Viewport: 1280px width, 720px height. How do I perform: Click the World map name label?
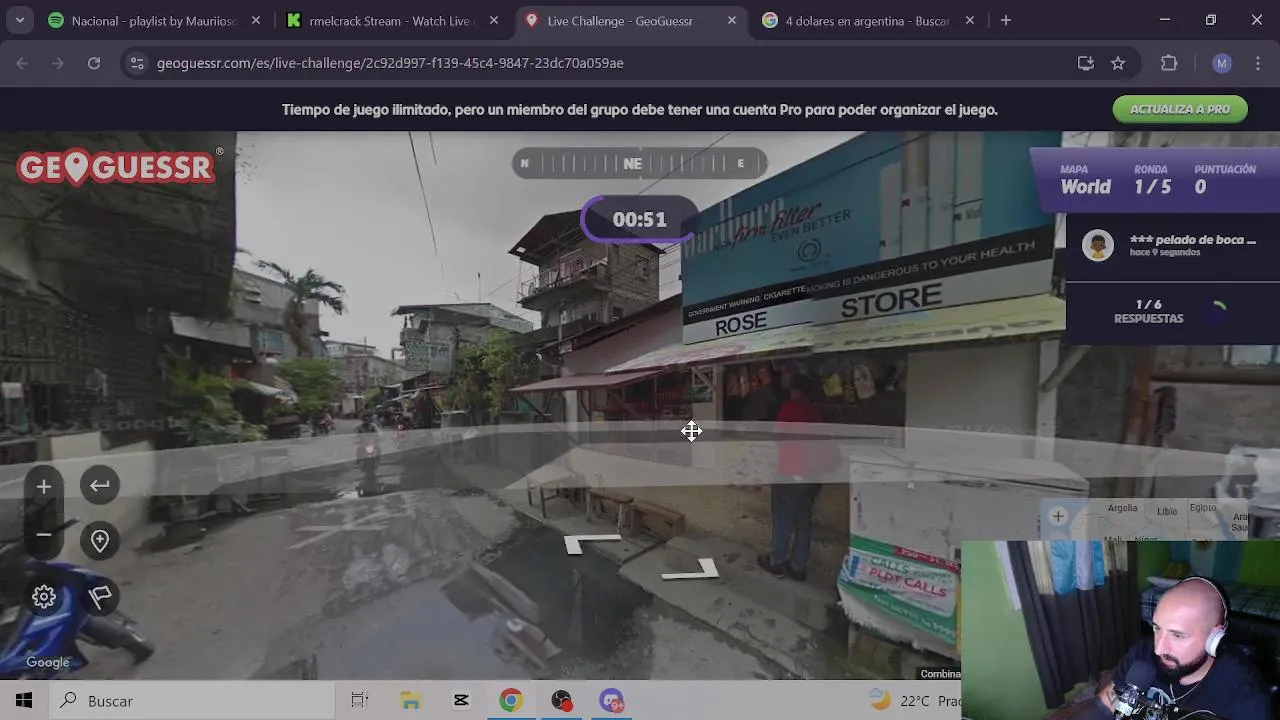point(1085,187)
